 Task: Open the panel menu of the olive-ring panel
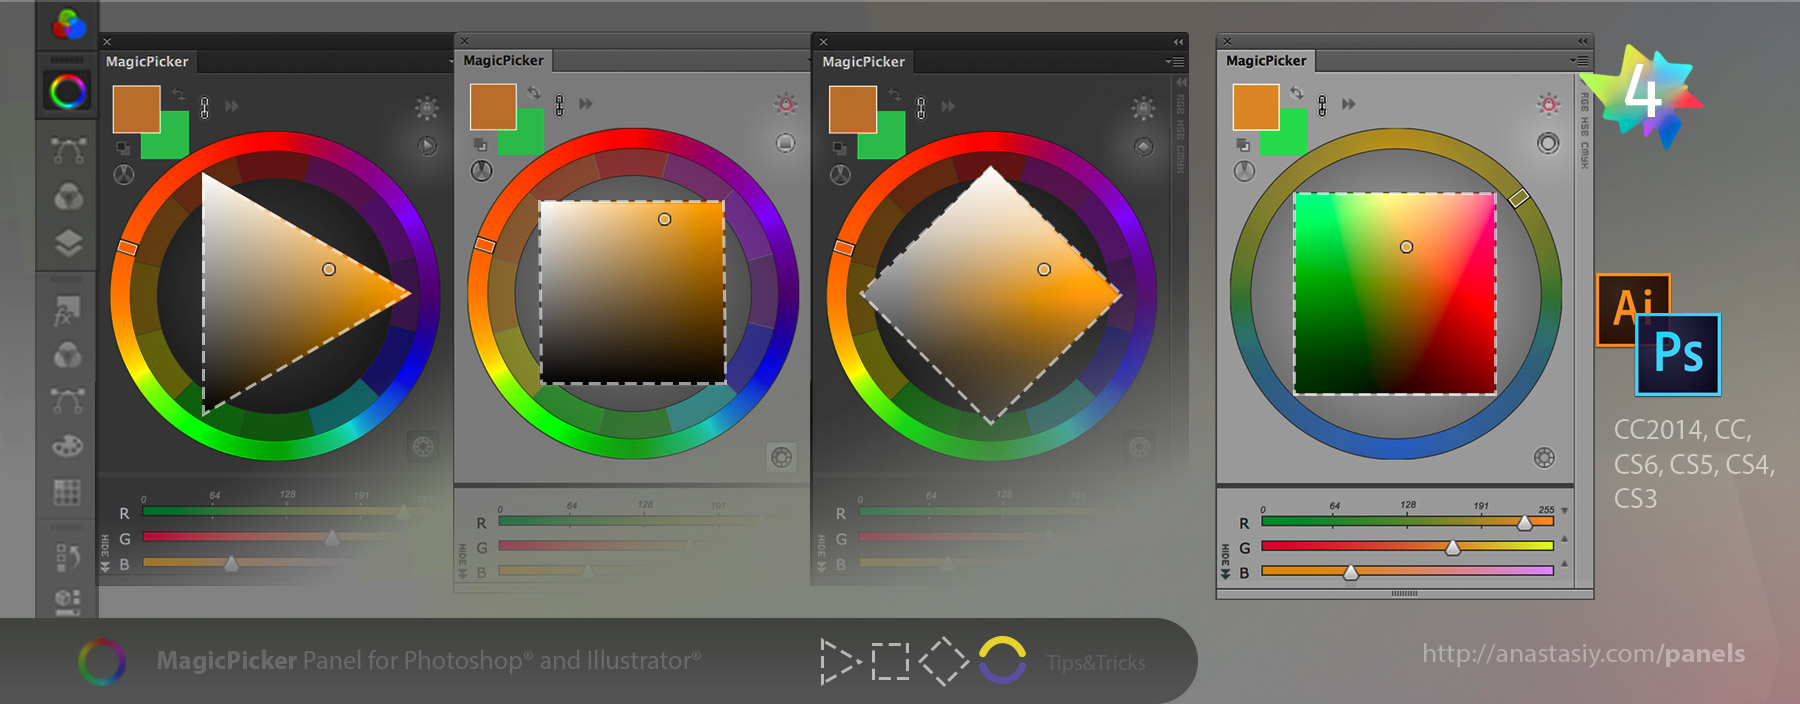1579,61
